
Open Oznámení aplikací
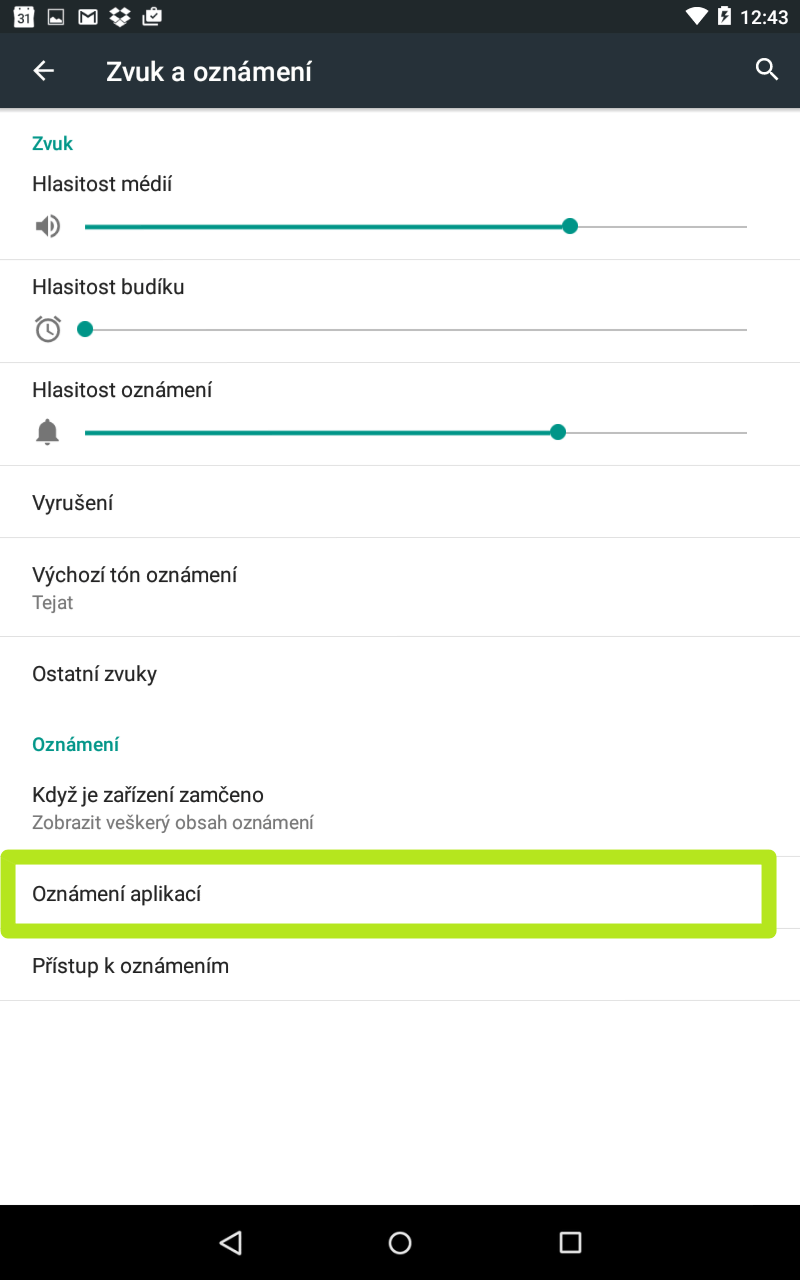pos(400,893)
